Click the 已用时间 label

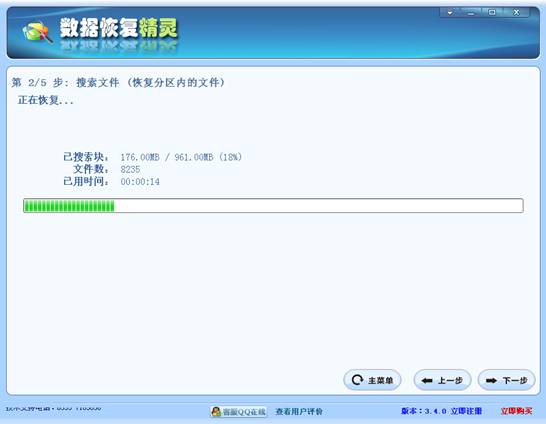pyautogui.click(x=86, y=181)
